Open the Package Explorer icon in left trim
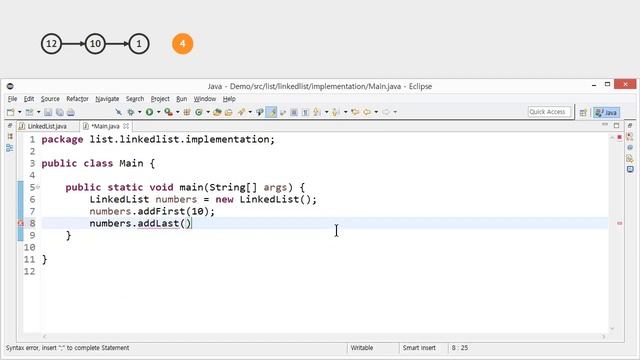The width and height of the screenshot is (640, 360). pos(10,136)
